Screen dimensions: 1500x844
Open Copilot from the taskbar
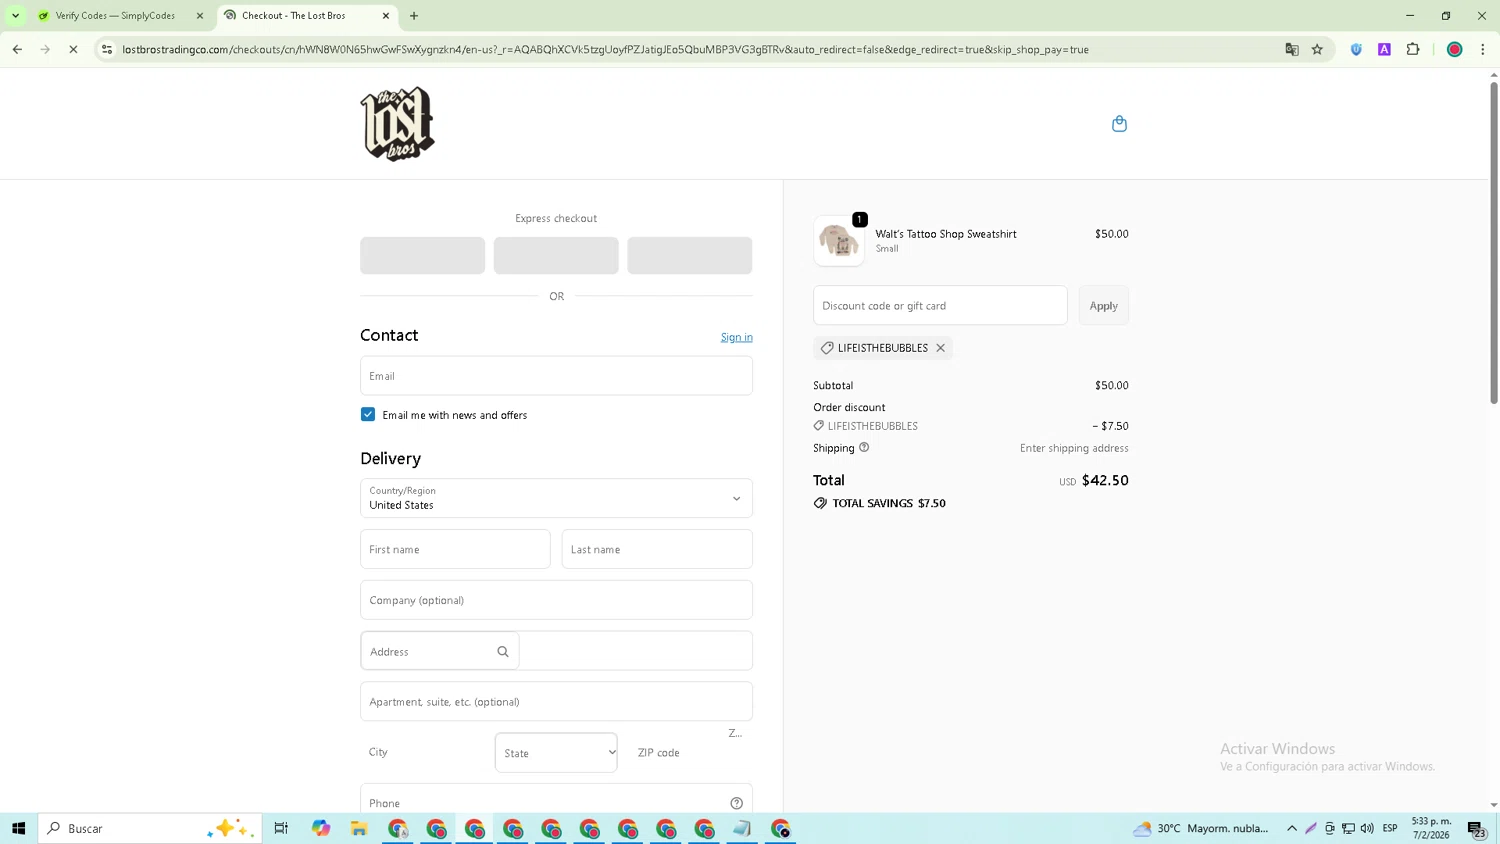pos(321,828)
